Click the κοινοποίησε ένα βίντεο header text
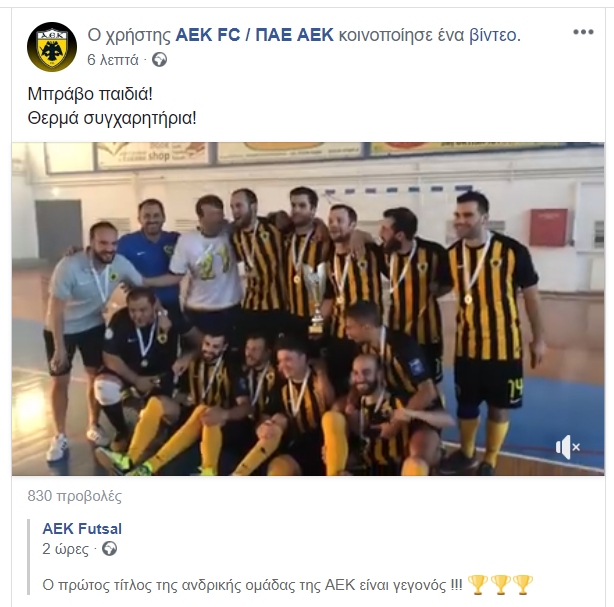Viewport: 614px width, 607px height. [x=430, y=35]
